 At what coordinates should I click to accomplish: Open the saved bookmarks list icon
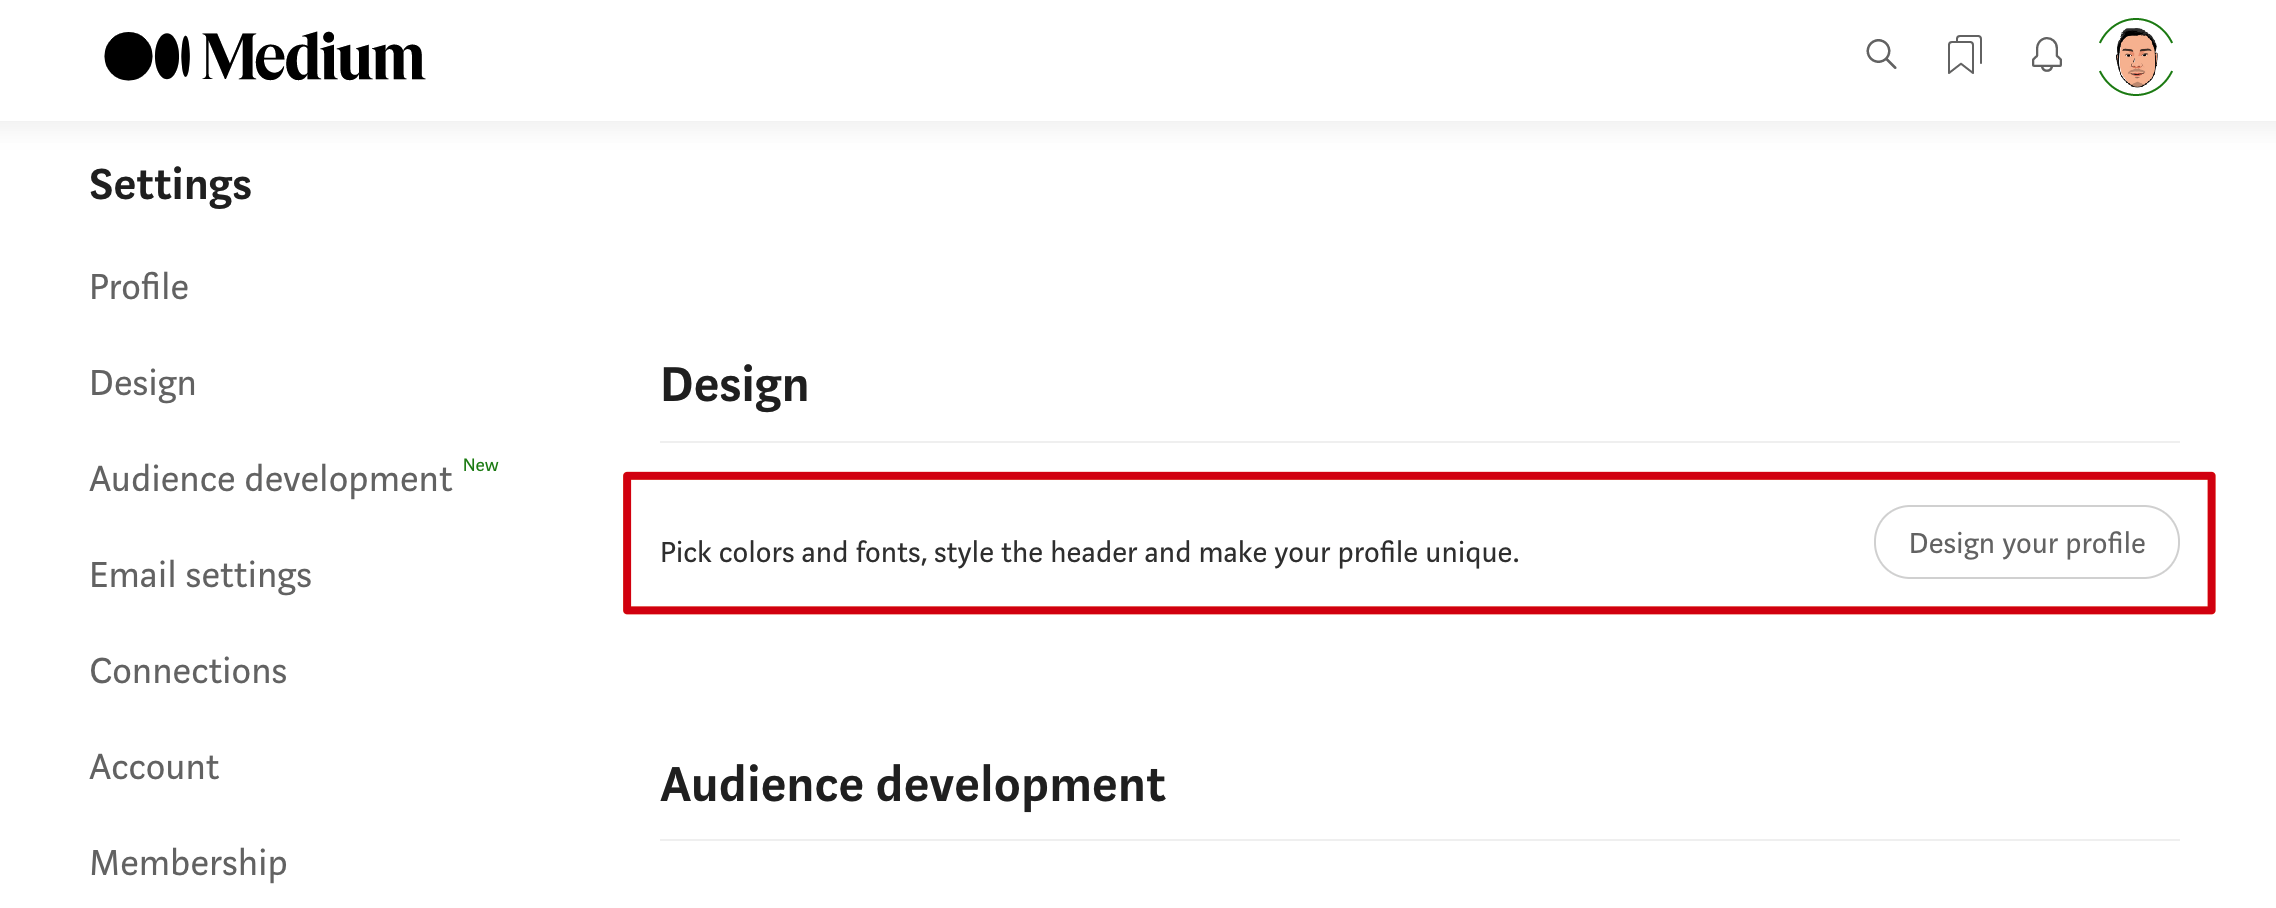point(1964,55)
